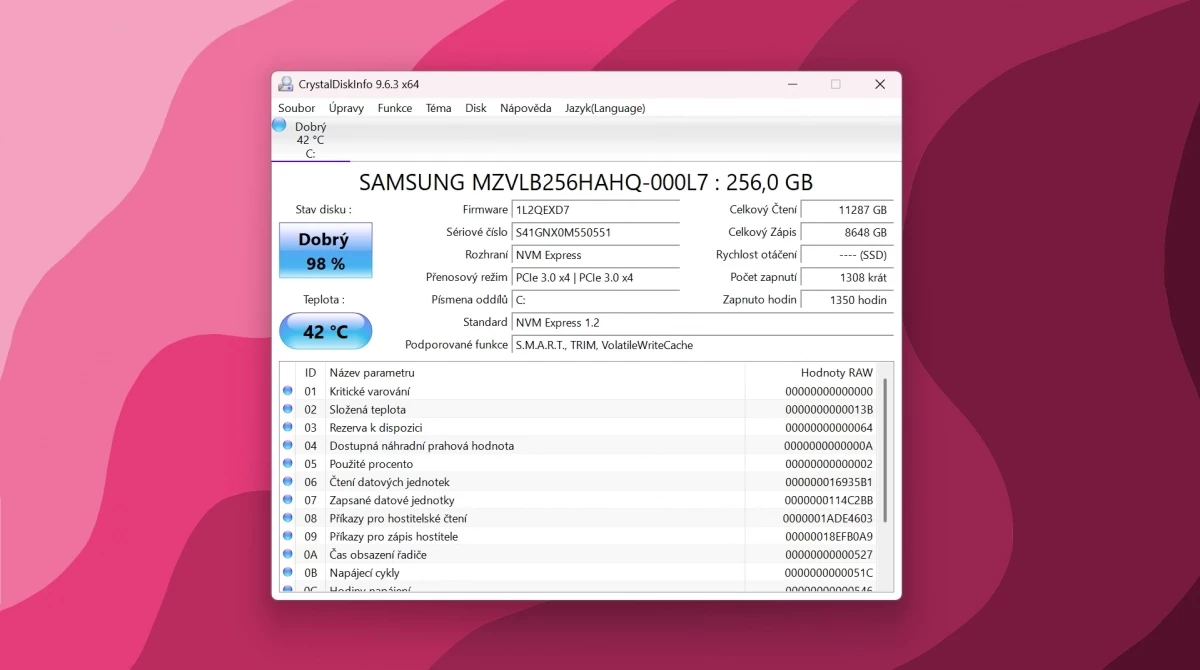Select the C: disk tab showing 42 °C
The width and height of the screenshot is (1200, 670).
[x=310, y=139]
